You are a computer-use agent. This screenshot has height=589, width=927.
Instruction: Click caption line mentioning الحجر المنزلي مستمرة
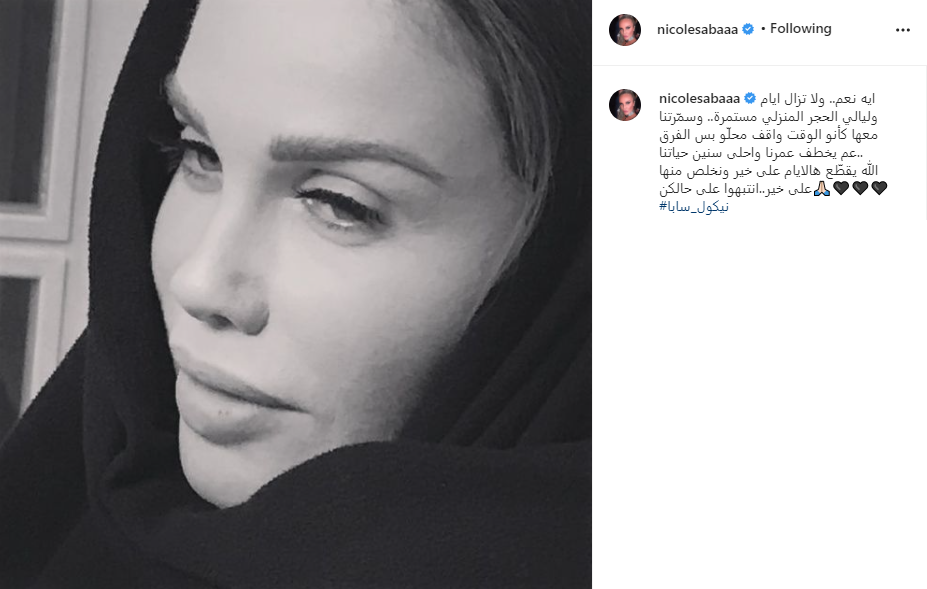pos(769,117)
